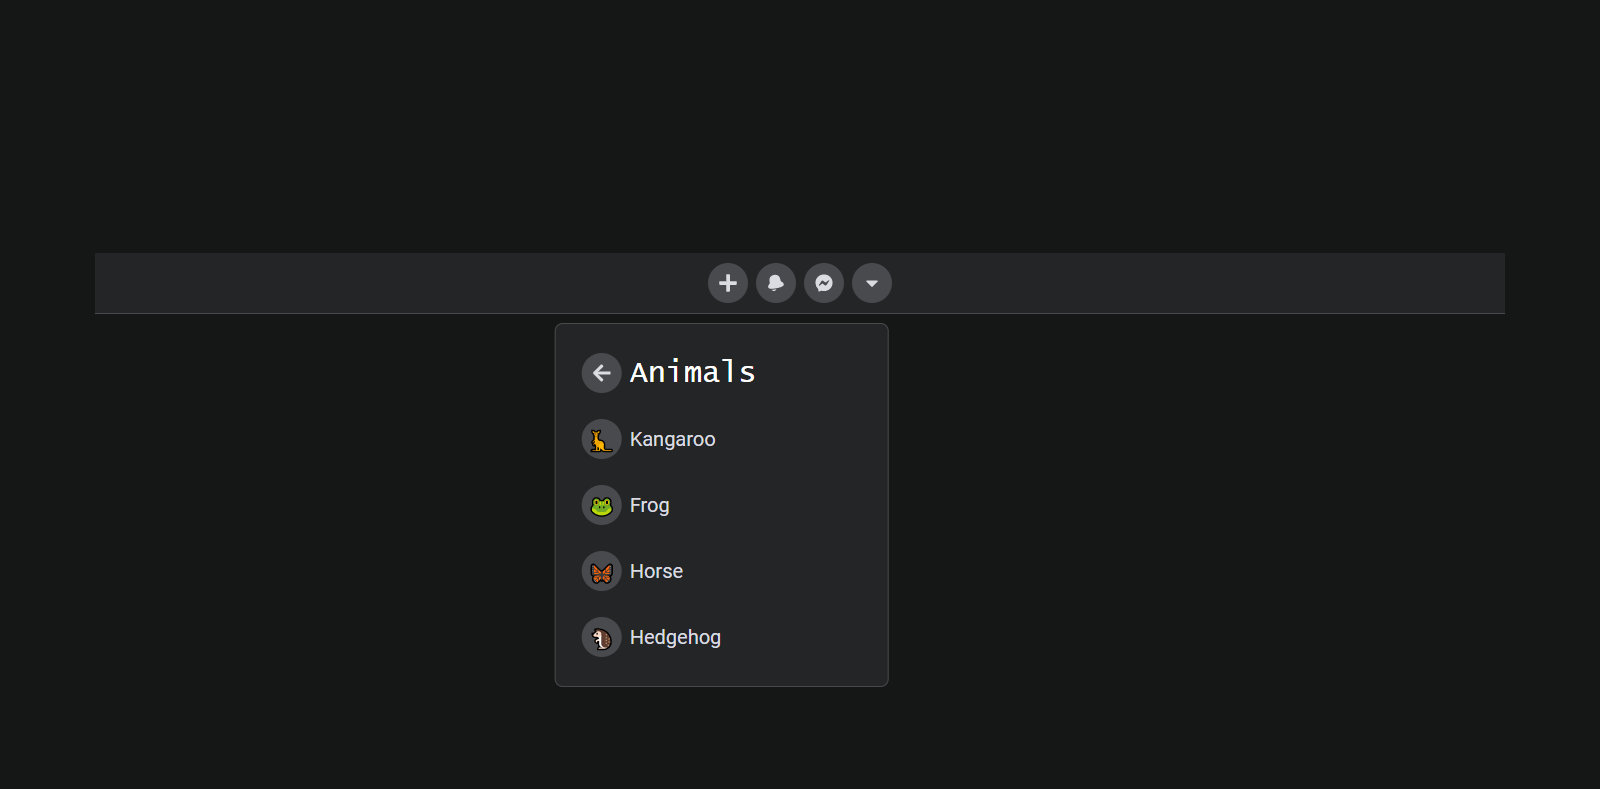Open notifications via the bell icon
Screen dimensions: 1600x789
tap(776, 283)
